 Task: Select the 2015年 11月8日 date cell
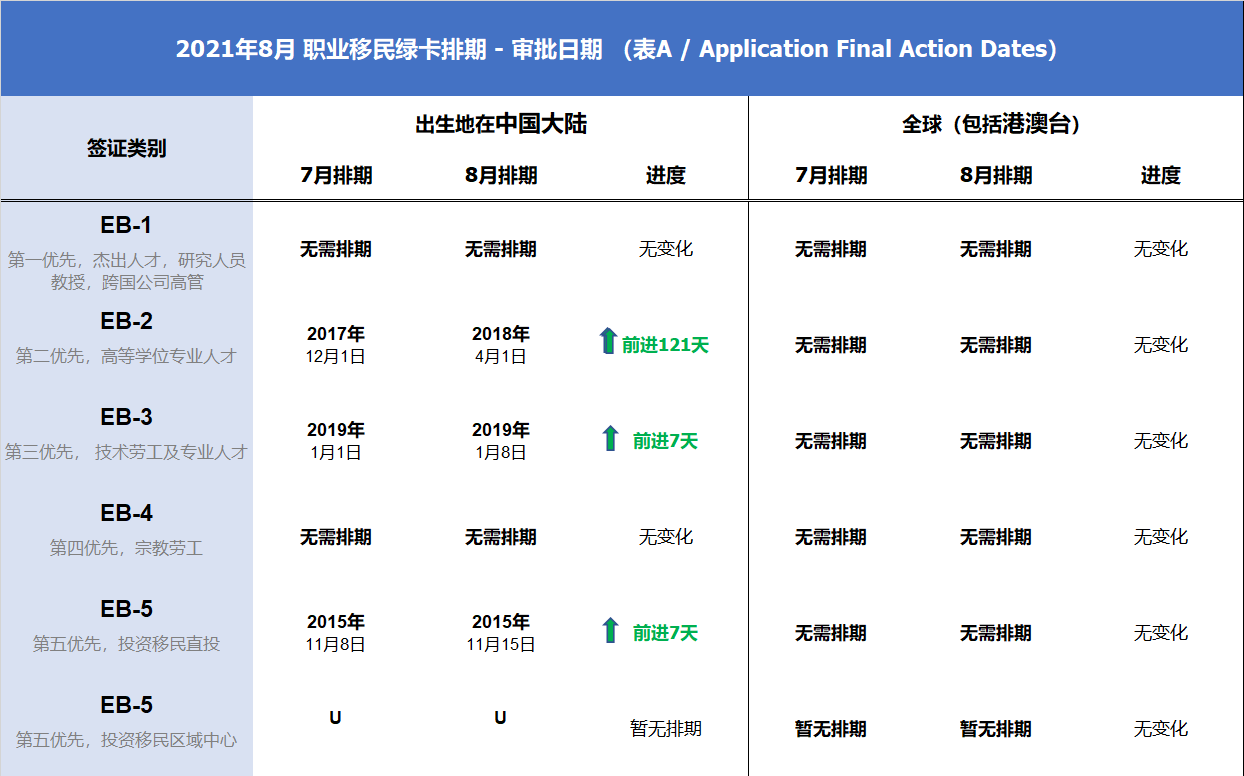point(335,633)
